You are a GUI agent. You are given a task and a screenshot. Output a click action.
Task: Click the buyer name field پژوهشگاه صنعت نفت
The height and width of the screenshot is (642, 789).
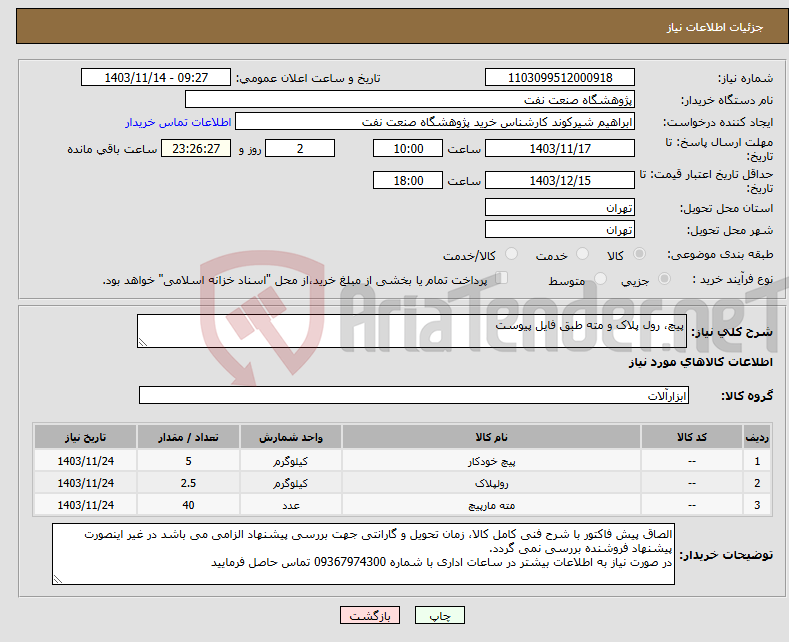pos(410,99)
